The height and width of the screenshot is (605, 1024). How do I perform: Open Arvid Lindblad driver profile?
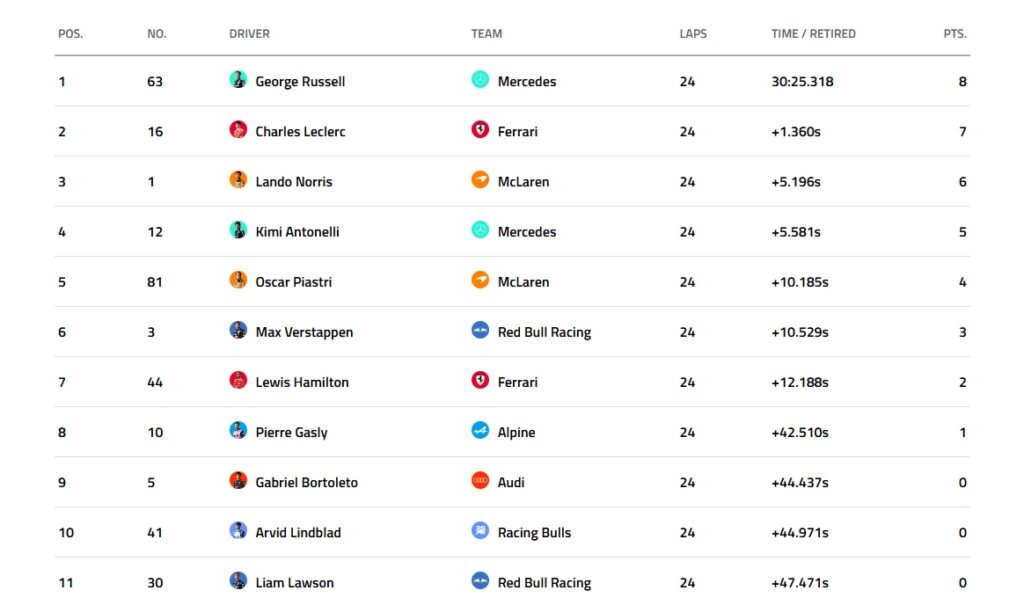click(298, 532)
